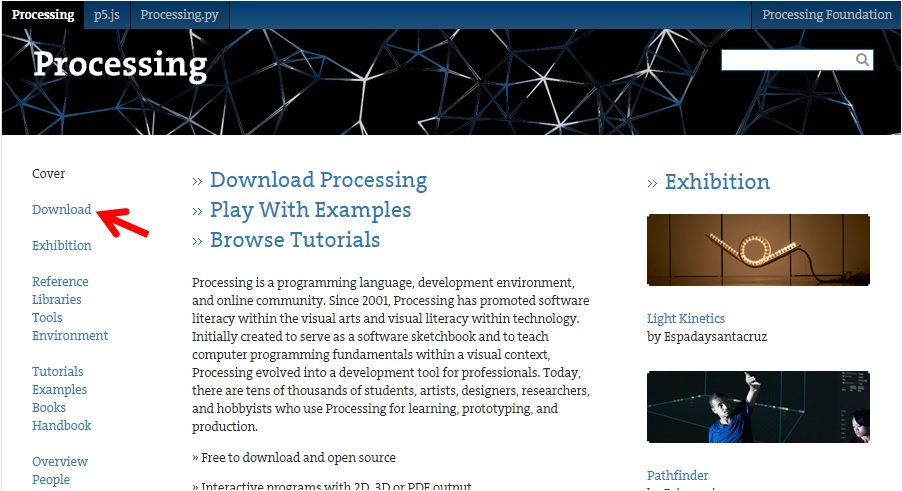Go to the Reference page
The image size is (902, 491).
coord(60,282)
